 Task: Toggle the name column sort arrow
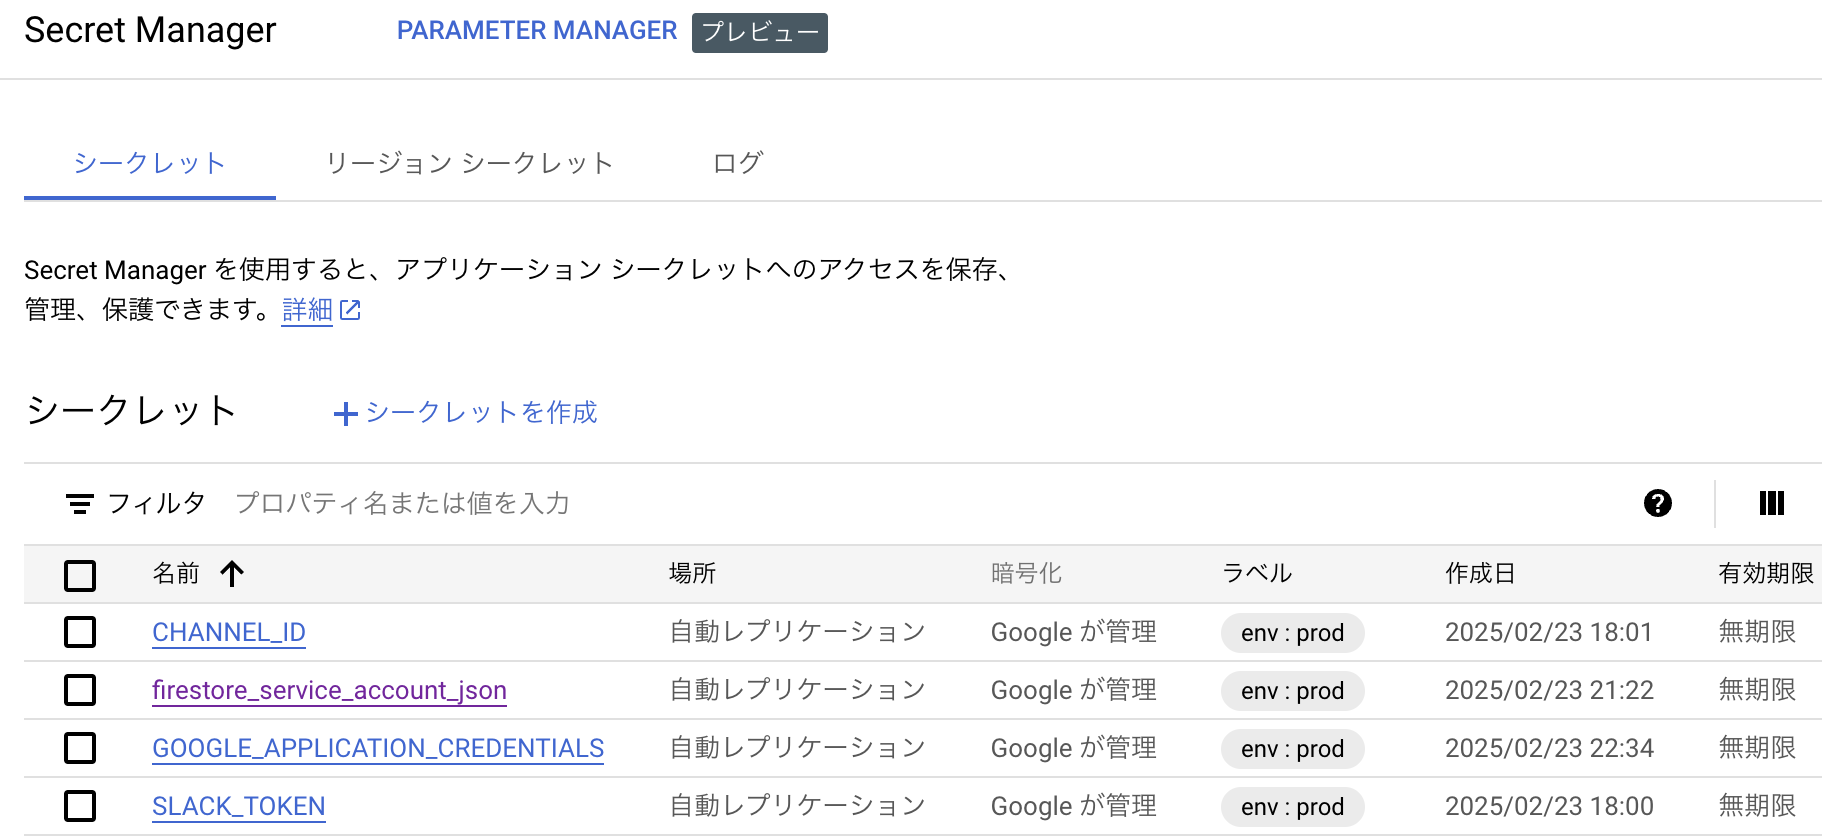[x=232, y=574]
